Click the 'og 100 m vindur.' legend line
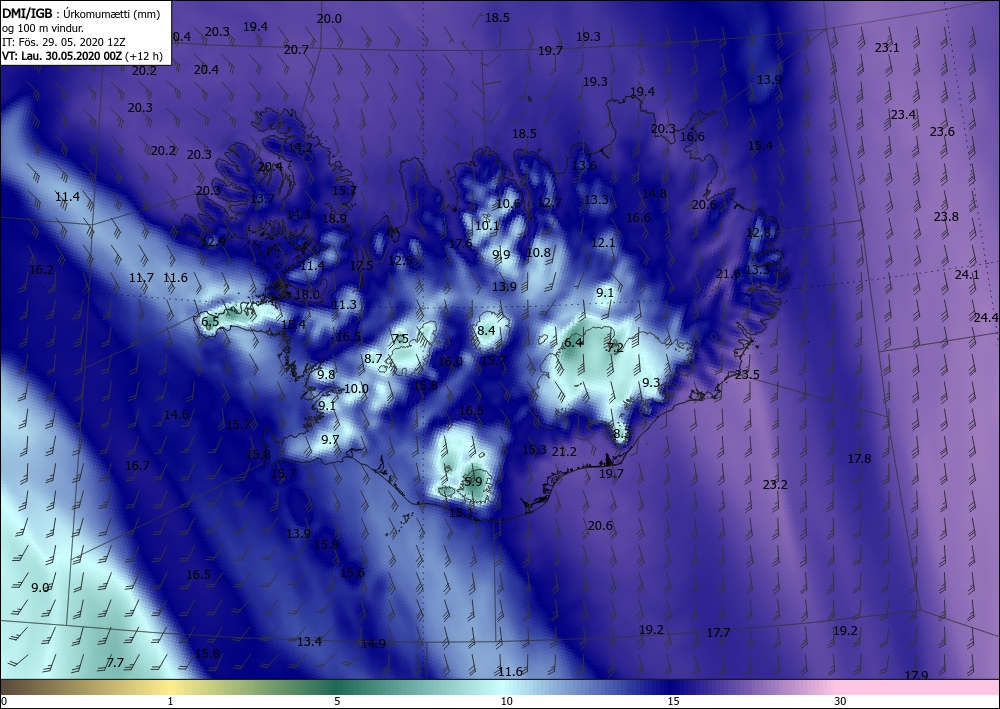Screen dimensions: 1000x709 pos(43,28)
